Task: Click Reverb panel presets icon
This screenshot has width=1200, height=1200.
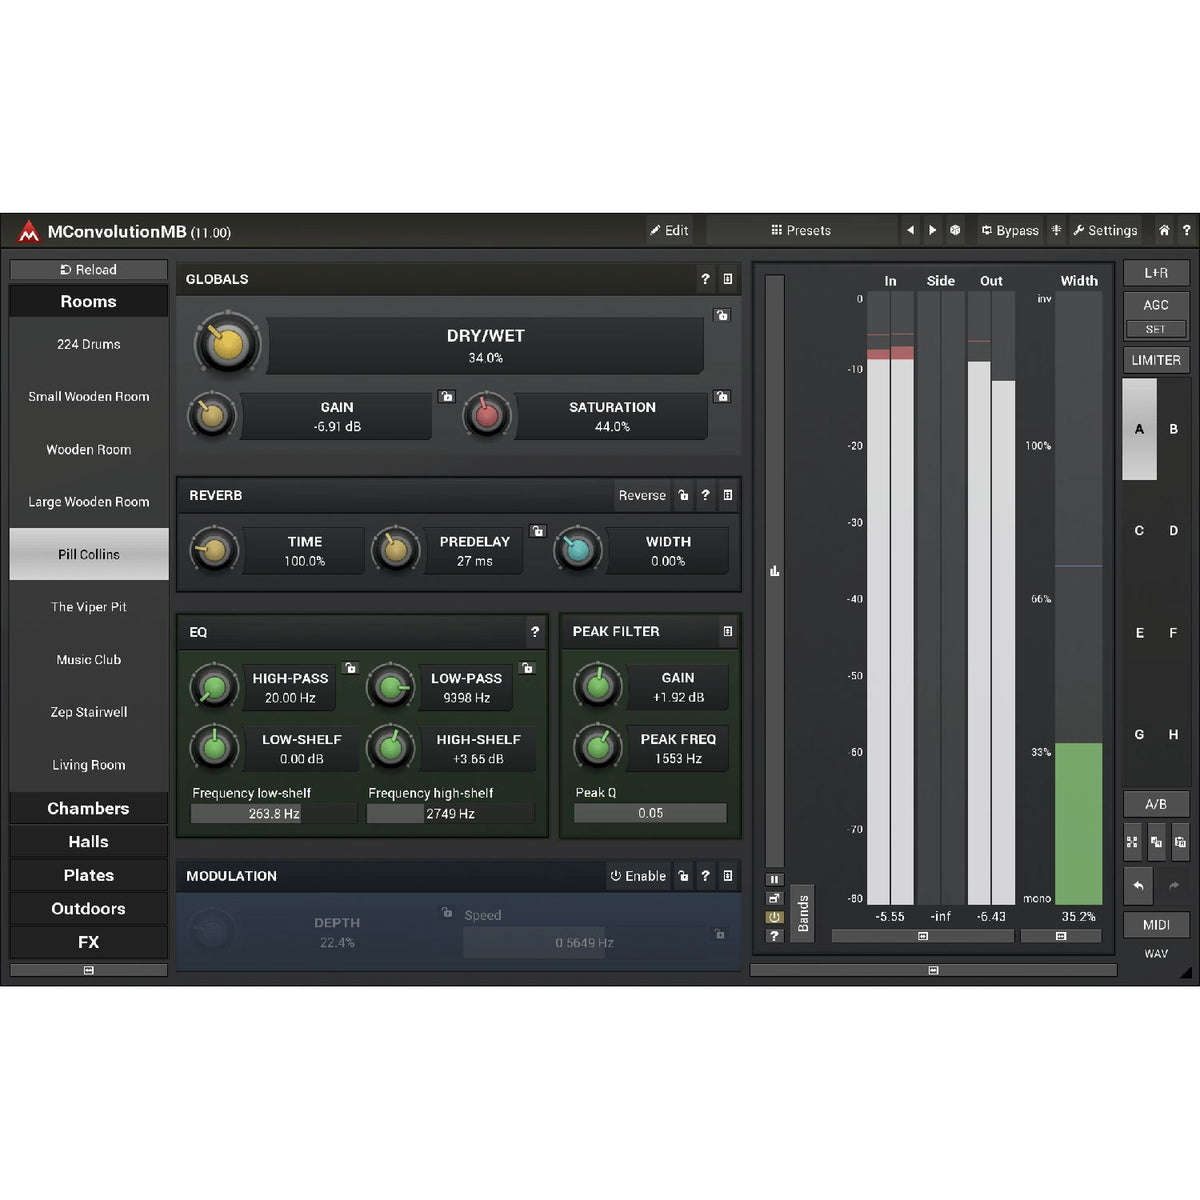Action: click(x=728, y=495)
